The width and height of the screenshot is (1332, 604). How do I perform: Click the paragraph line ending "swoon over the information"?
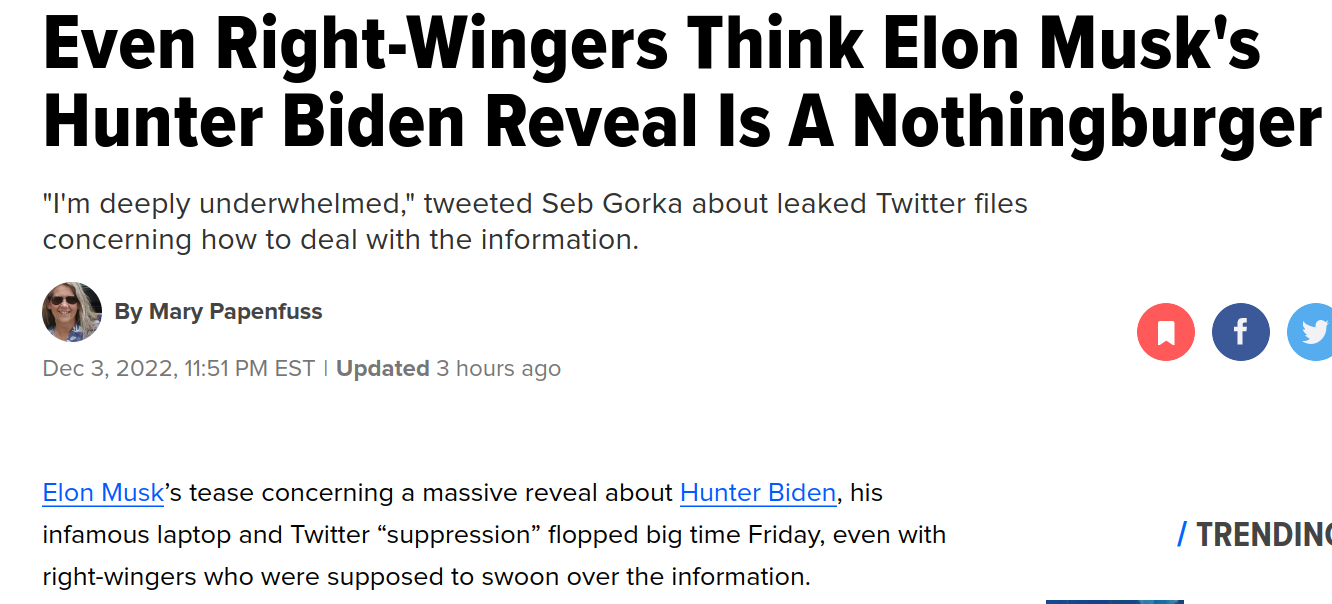426,577
